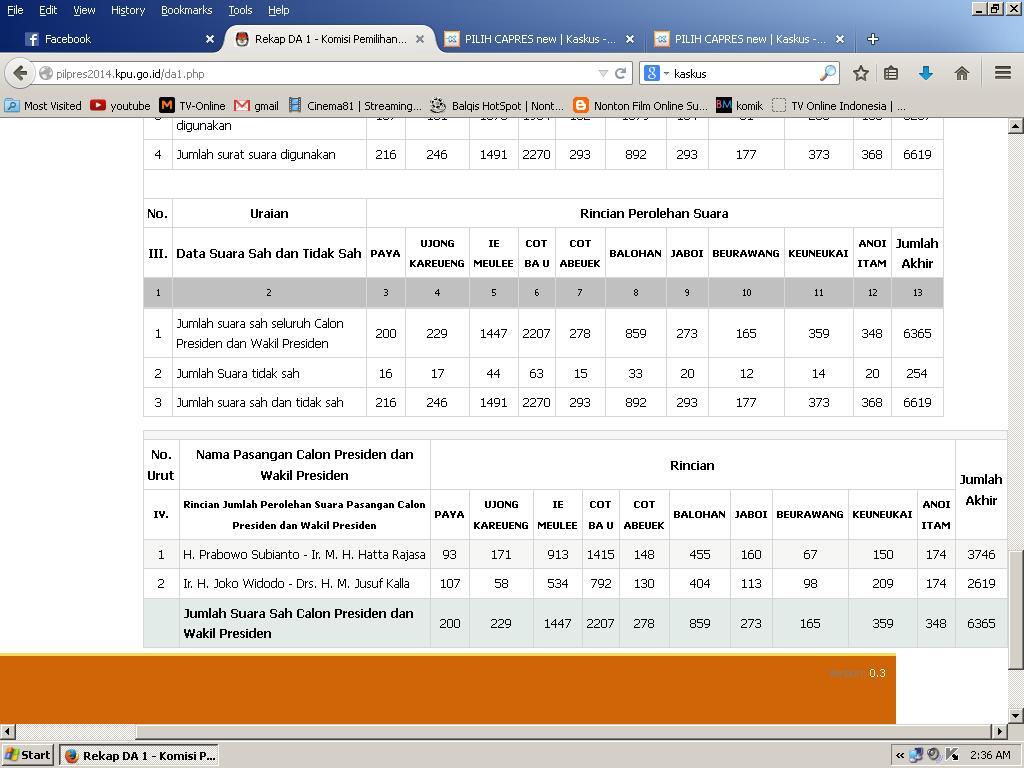The height and width of the screenshot is (768, 1024).
Task: Click the vertical scrollbar thumb
Action: 1016,608
